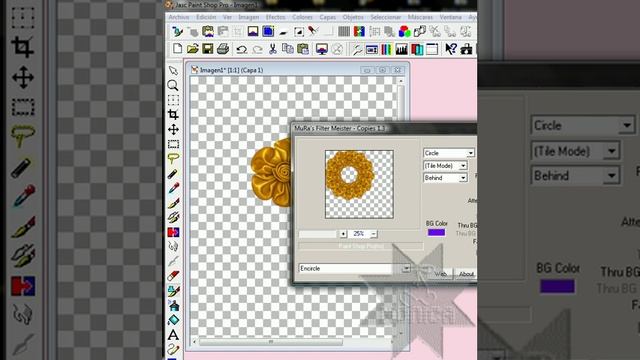
Task: Toggle the Color Palette toolbar icon
Action: pyautogui.click(x=386, y=49)
